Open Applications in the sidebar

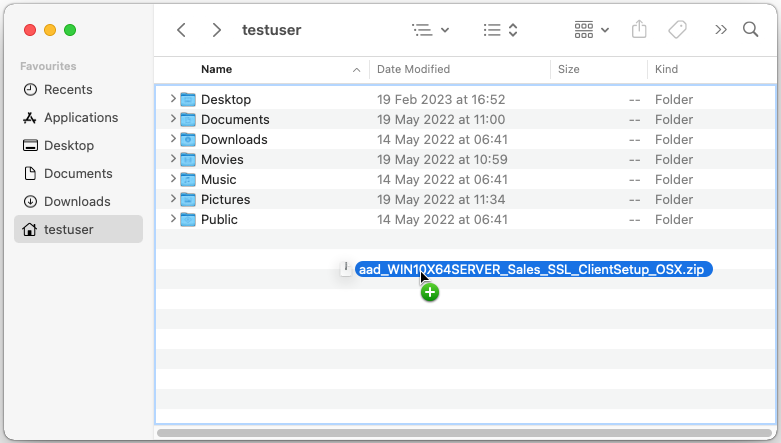point(80,117)
